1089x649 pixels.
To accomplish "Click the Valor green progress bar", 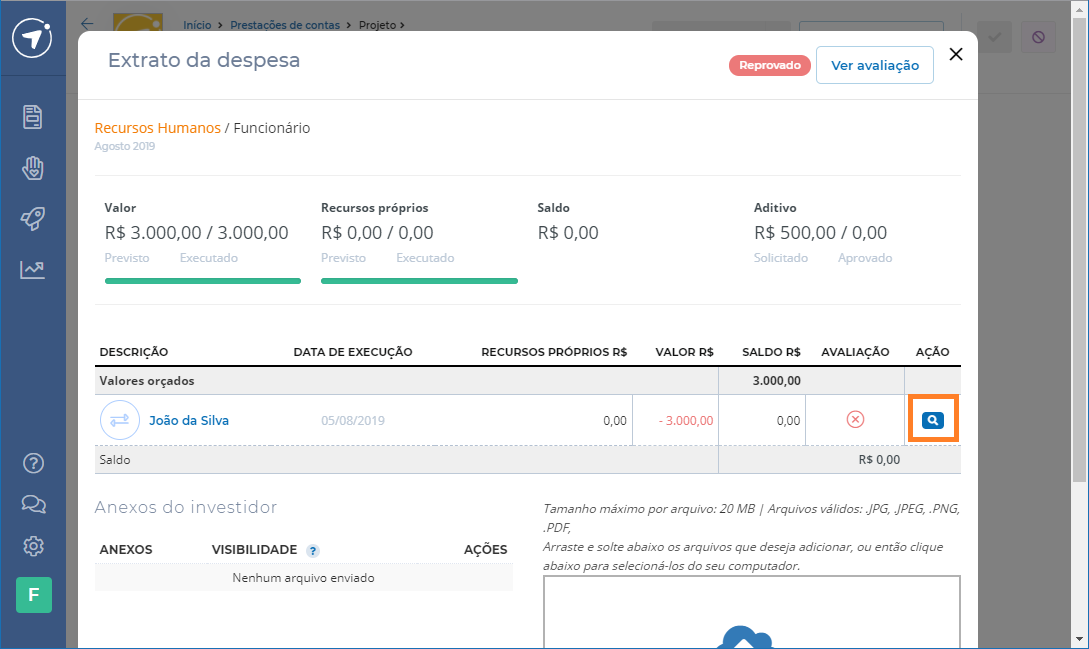I will [203, 281].
